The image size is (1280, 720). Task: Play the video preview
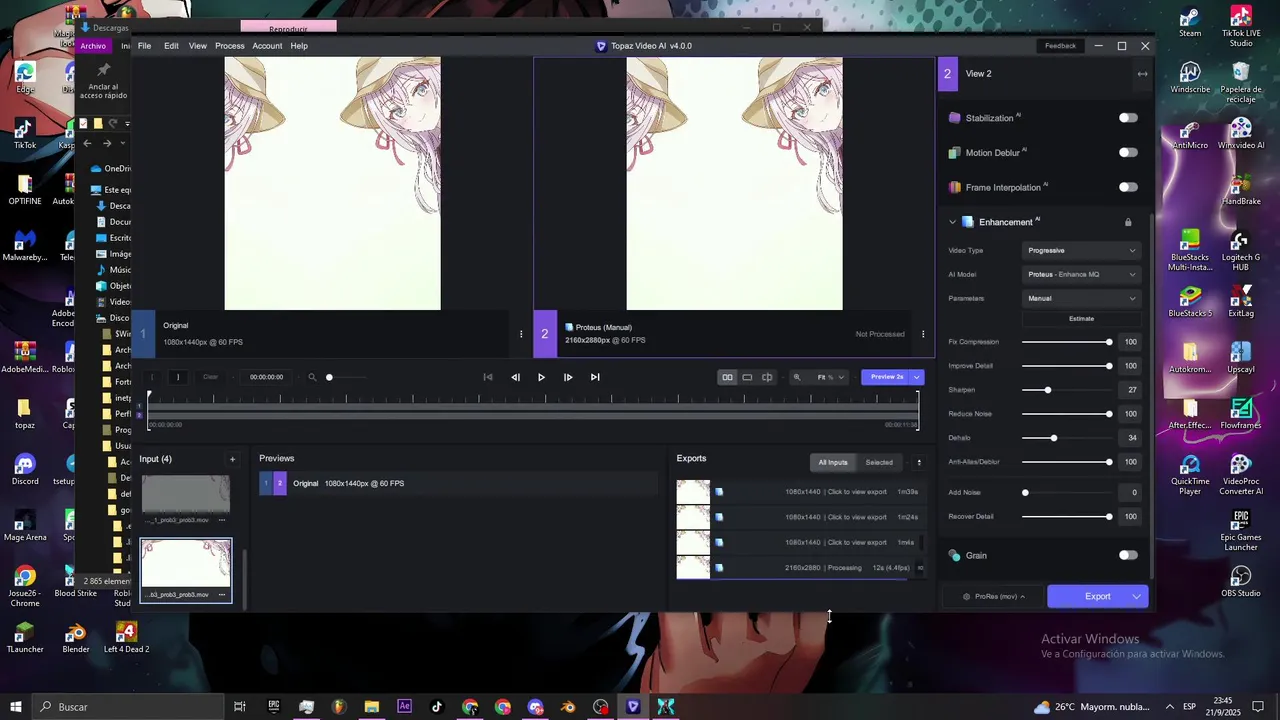click(541, 377)
